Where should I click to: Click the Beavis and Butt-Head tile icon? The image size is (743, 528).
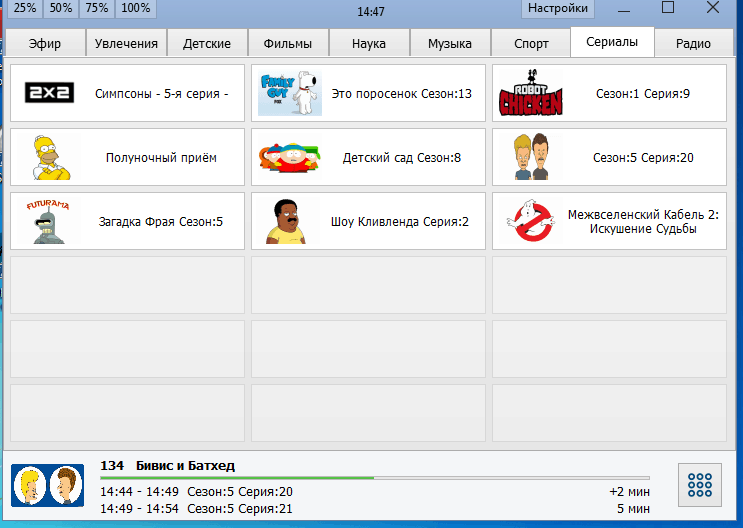(x=531, y=157)
